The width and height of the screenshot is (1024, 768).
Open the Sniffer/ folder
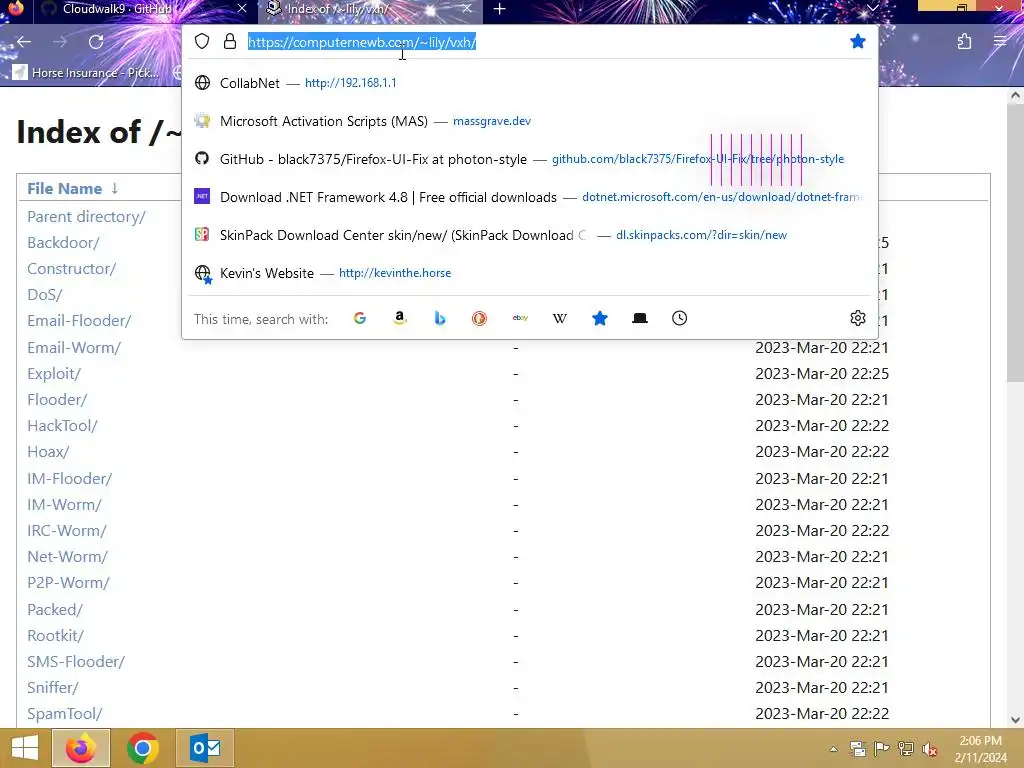click(52, 688)
